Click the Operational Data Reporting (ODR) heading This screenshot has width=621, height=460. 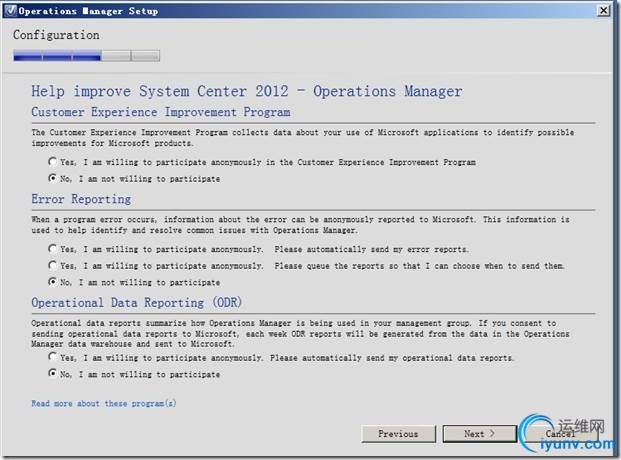(137, 303)
